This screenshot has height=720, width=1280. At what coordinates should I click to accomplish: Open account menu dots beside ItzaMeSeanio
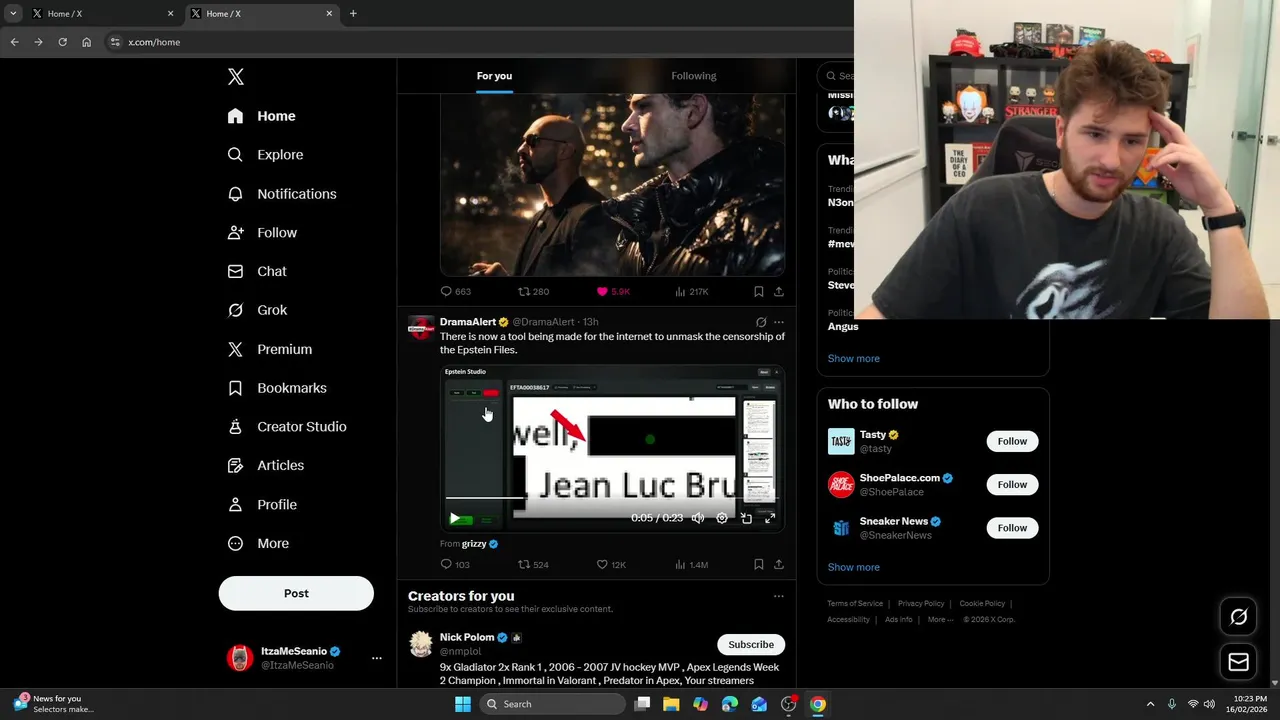point(377,658)
